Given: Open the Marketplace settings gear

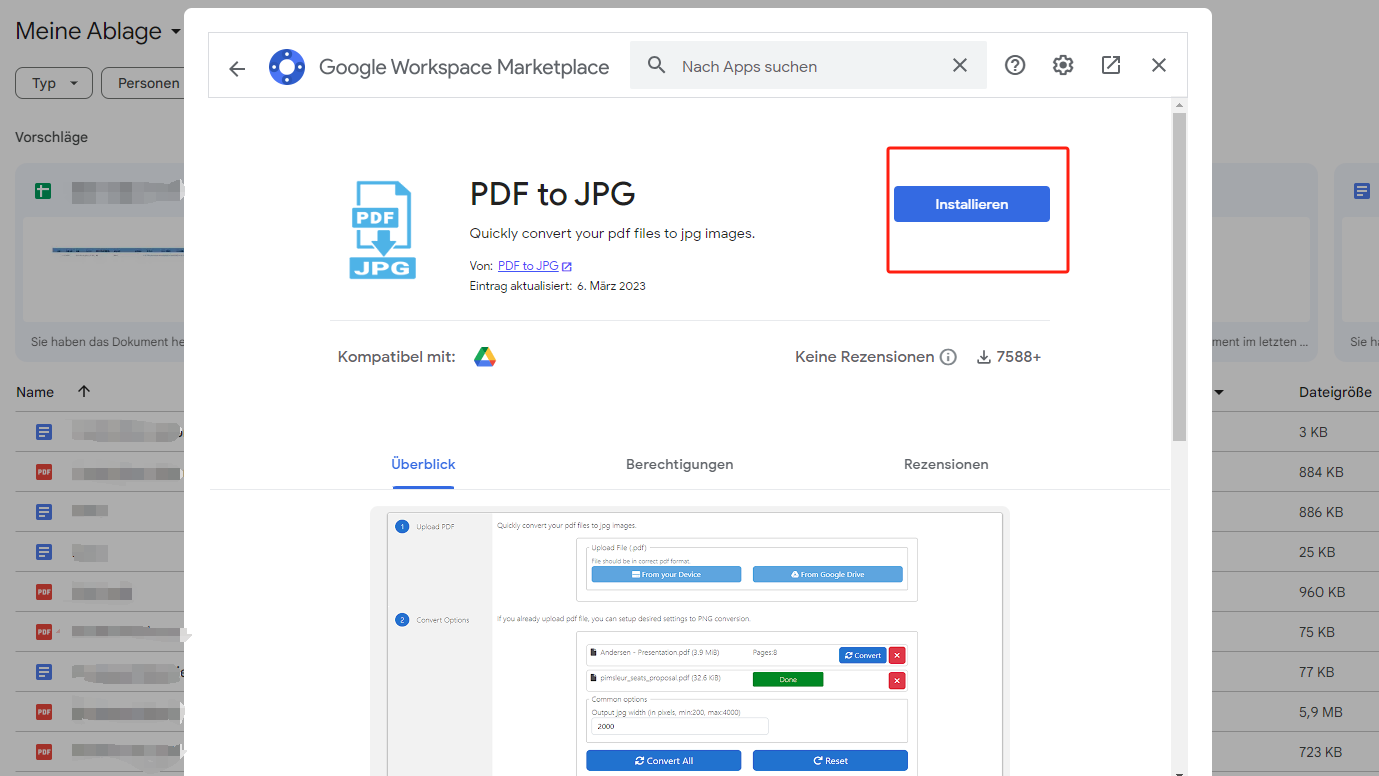Looking at the screenshot, I should pos(1063,65).
